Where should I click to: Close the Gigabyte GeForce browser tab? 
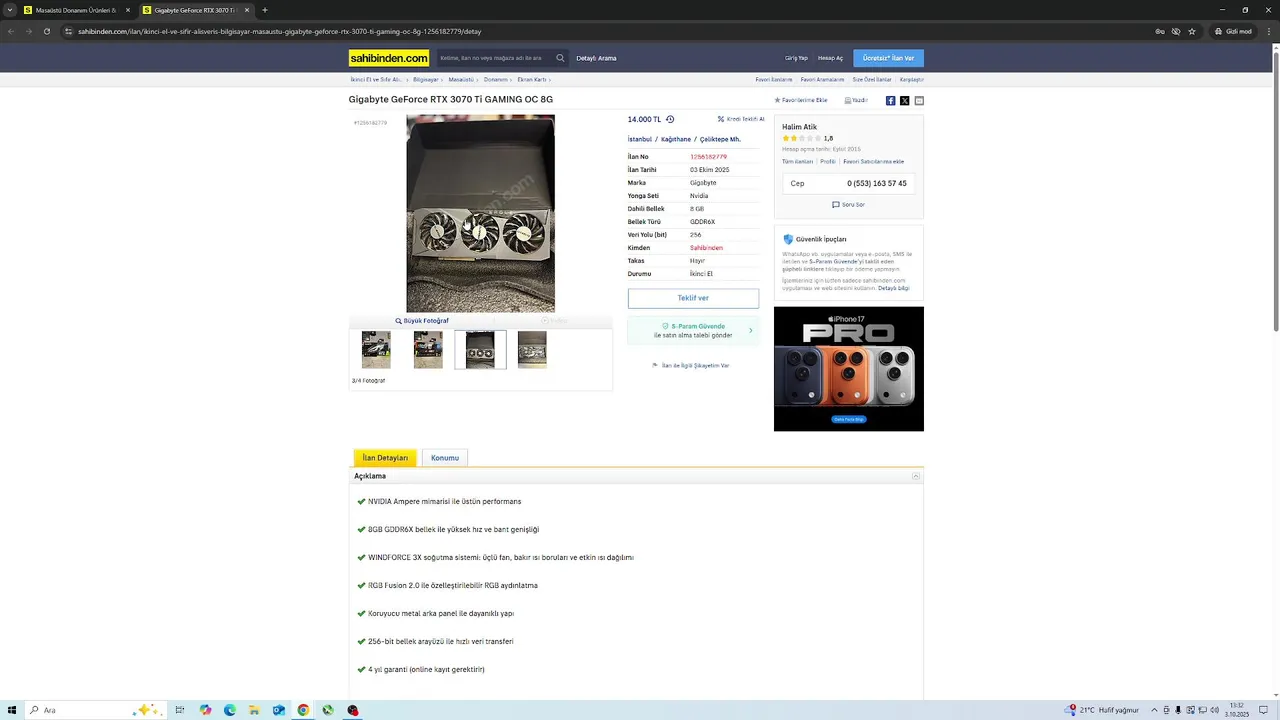tap(247, 10)
